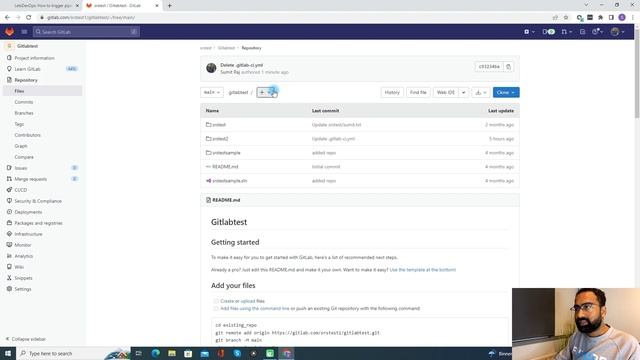This screenshot has height=360, width=640.
Task: Open the srstest2 folder
Action: [x=220, y=139]
